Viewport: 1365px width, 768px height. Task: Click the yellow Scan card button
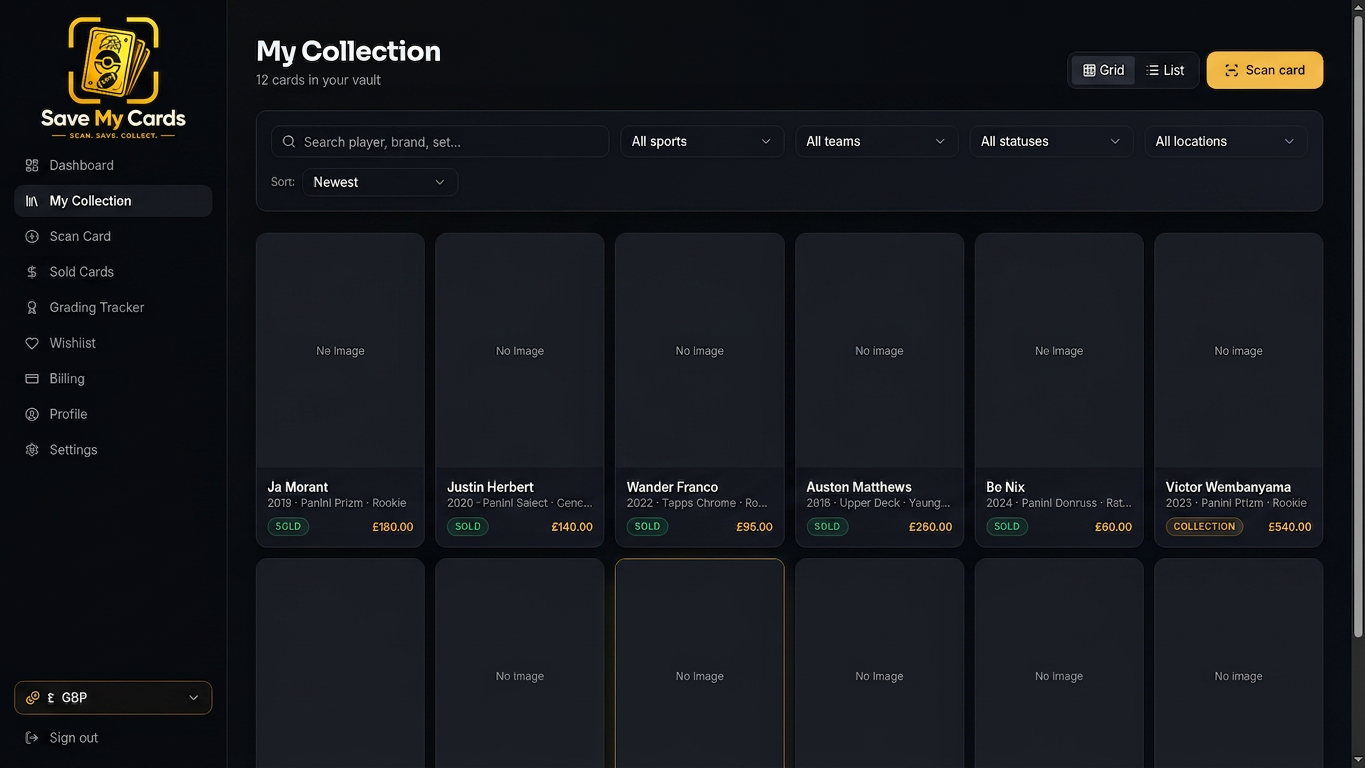(x=1265, y=70)
